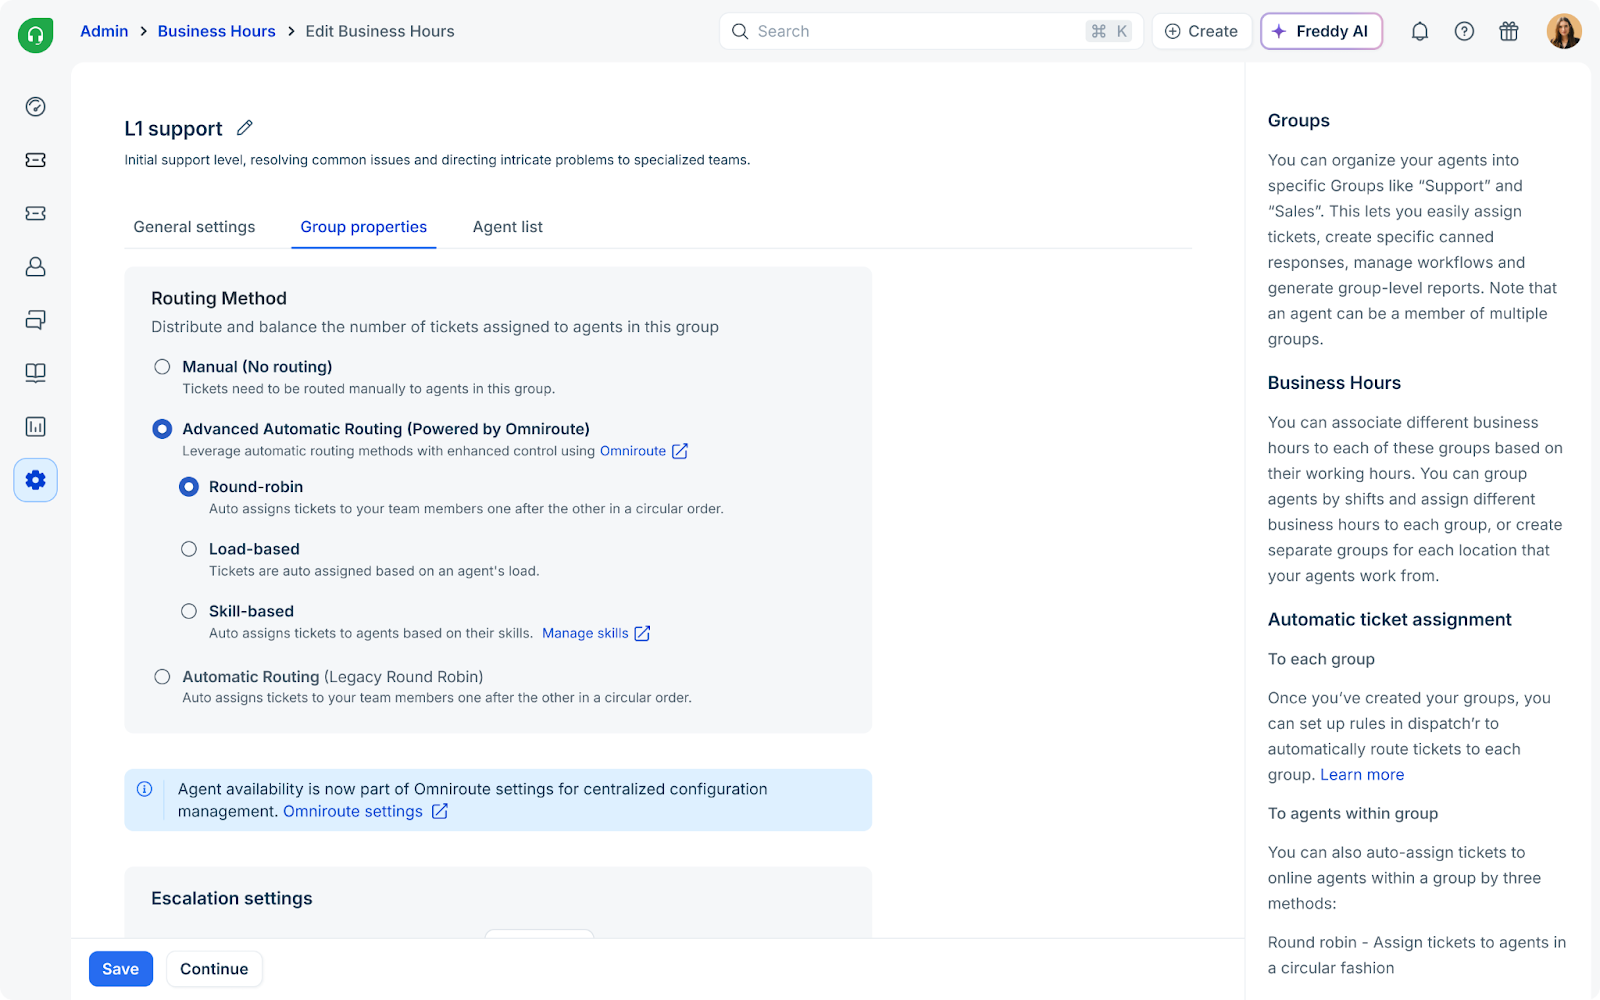1600x1000 pixels.
Task: Open the admin settings gear icon
Action: (x=35, y=480)
